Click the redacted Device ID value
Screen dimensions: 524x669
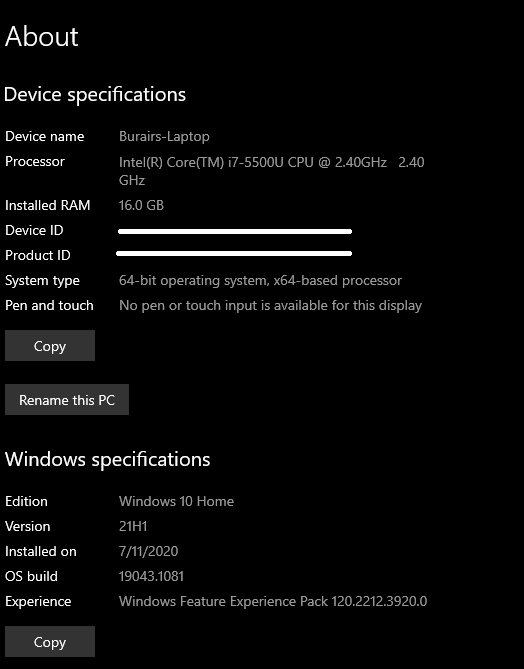point(235,231)
